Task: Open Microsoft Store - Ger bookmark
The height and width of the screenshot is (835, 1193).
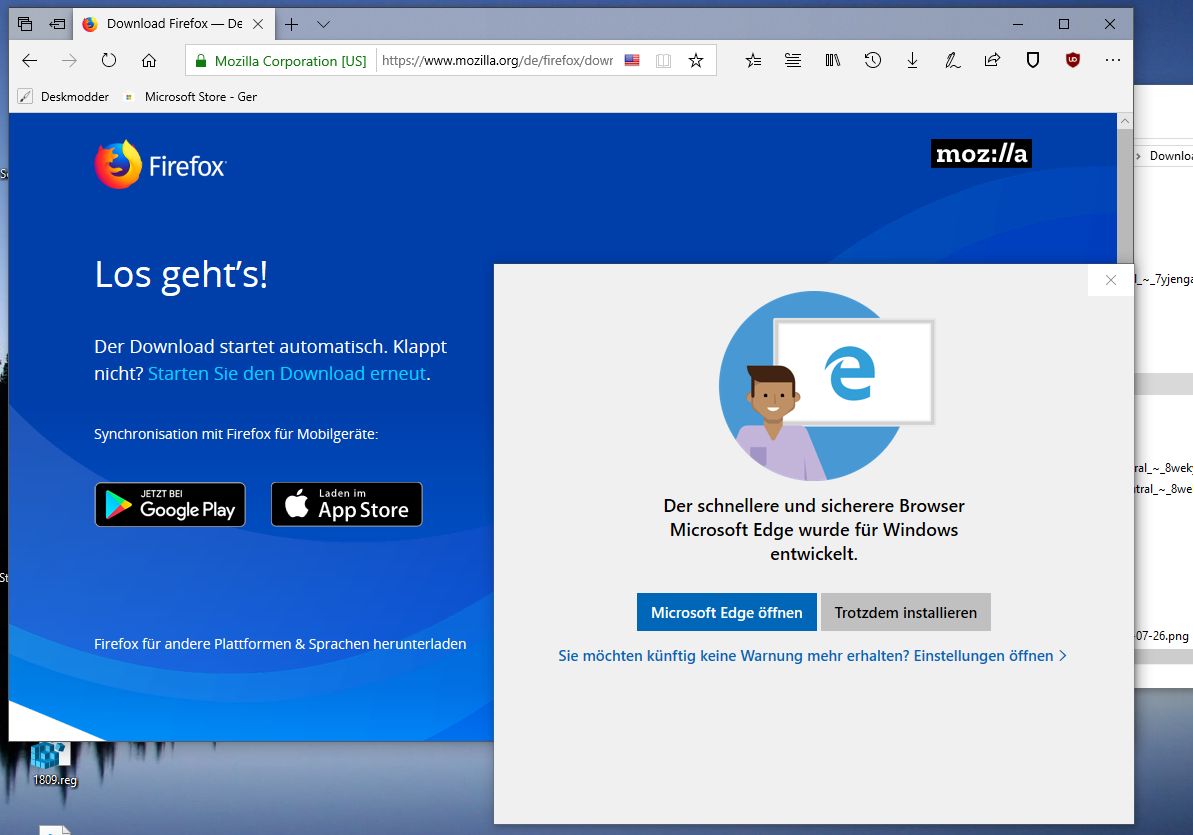Action: (x=190, y=97)
